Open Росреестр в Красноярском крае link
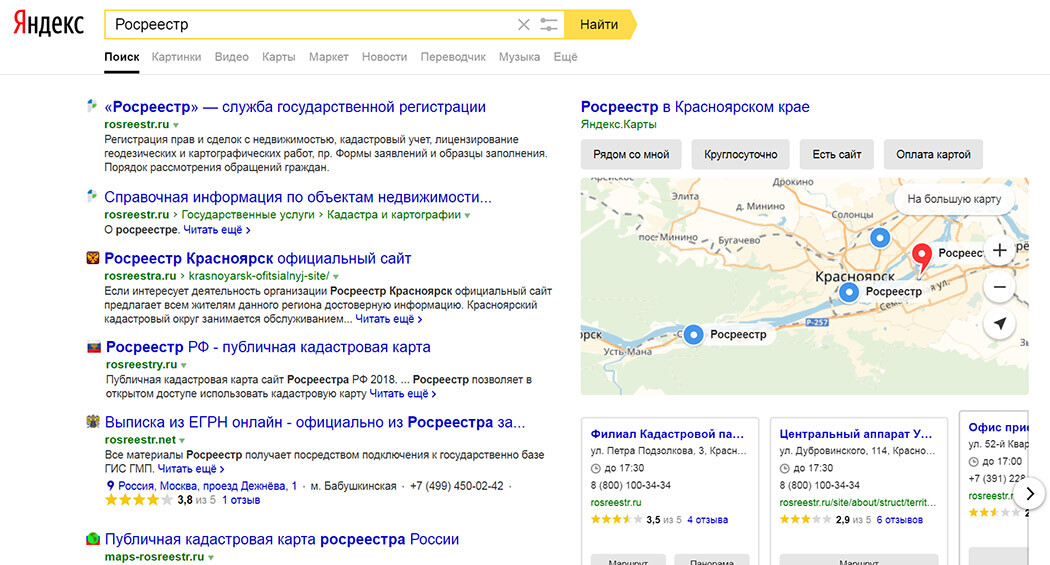Image resolution: width=1050 pixels, height=565 pixels. (695, 107)
